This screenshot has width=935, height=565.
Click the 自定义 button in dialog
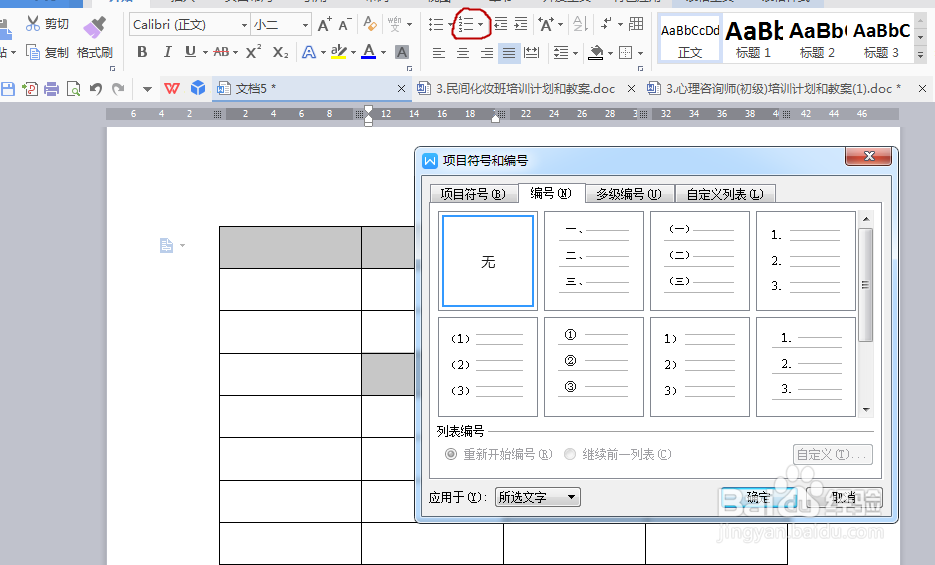[832, 454]
